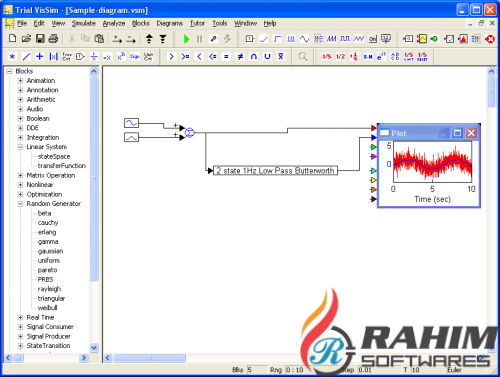Open the Simulate menu
Image resolution: width=500 pixels, height=377 pixels.
click(x=84, y=23)
